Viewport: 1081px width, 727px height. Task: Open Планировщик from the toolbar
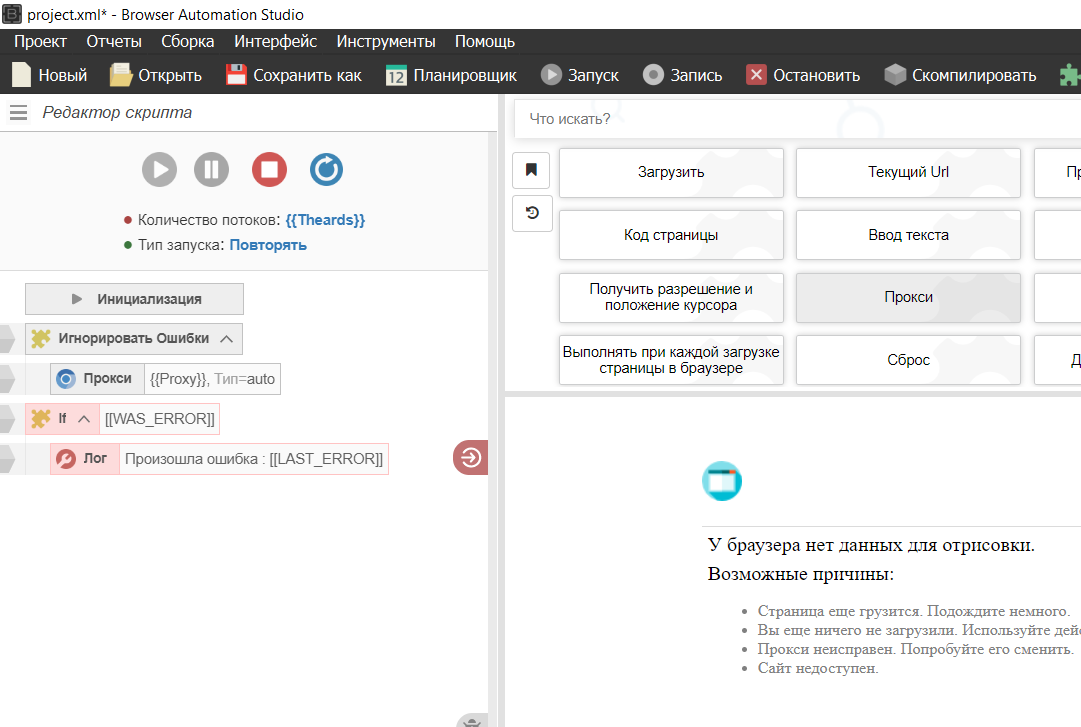click(x=451, y=75)
